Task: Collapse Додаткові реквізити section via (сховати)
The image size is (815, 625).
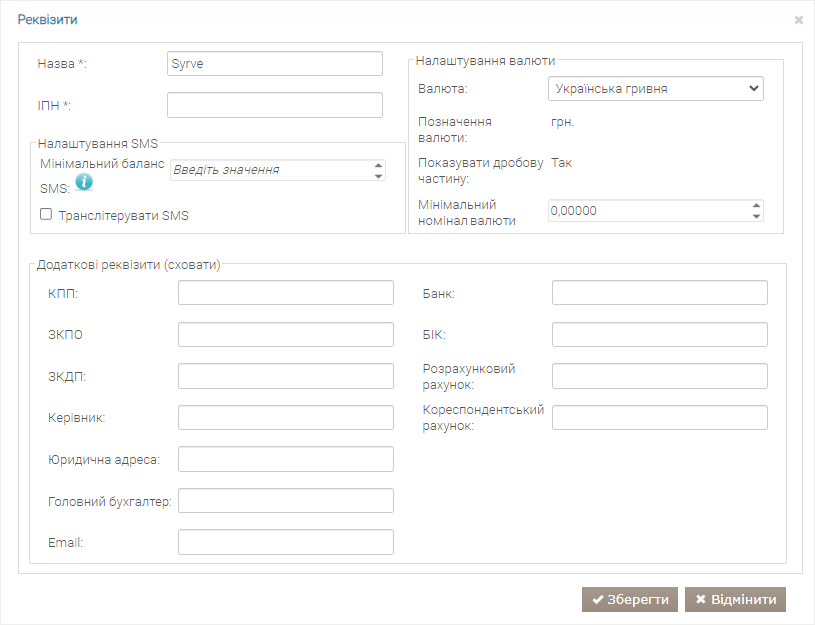Action: pos(192,265)
